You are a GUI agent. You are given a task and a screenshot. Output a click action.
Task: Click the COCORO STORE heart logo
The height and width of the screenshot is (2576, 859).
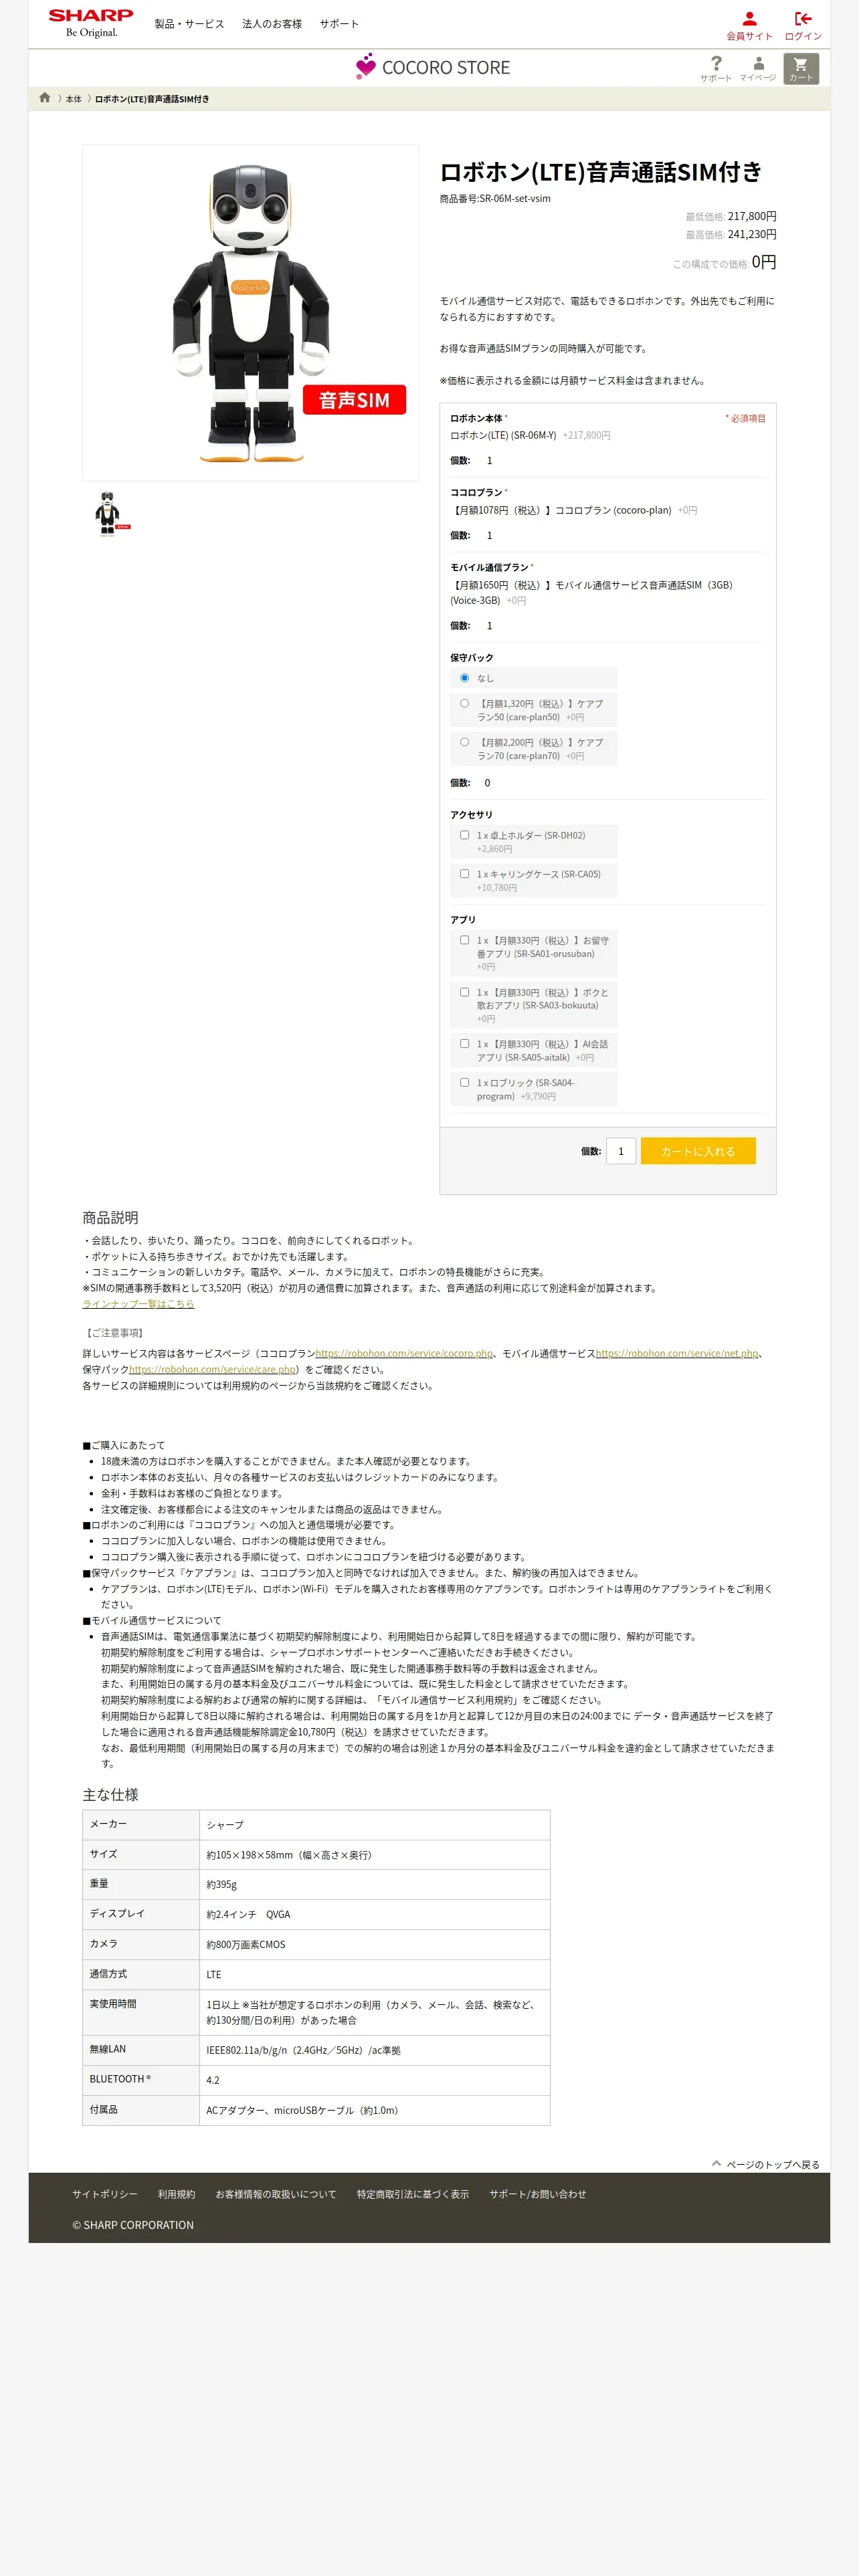pos(433,67)
